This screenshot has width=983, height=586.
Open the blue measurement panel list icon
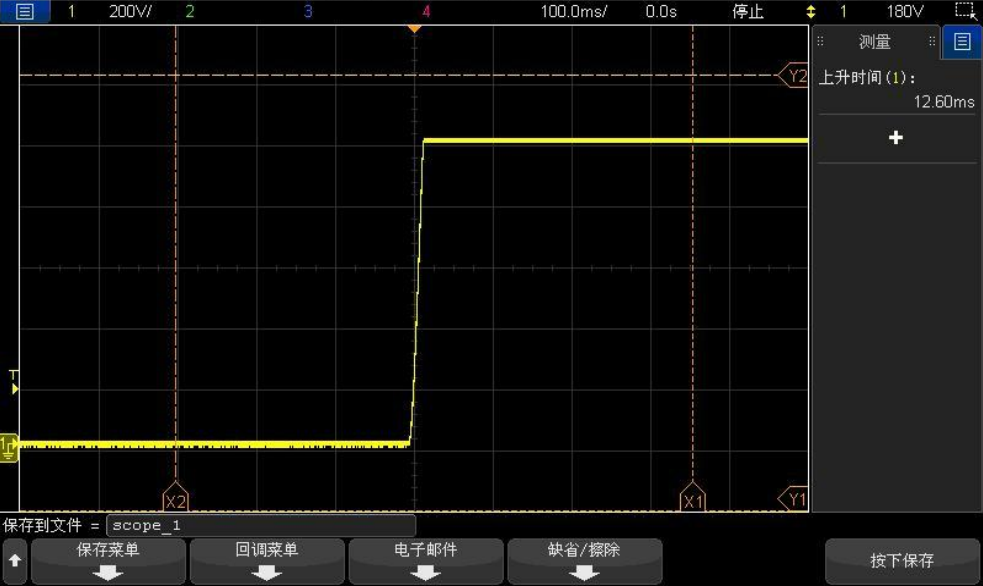tap(962, 41)
